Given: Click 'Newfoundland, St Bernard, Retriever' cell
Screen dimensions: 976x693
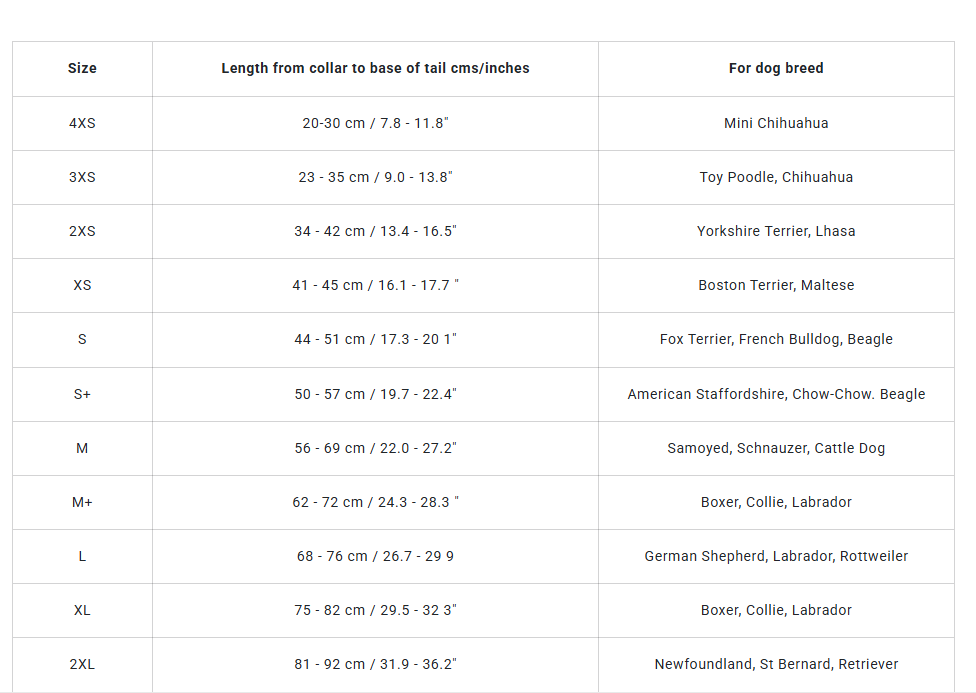Looking at the screenshot, I should click(x=776, y=664).
